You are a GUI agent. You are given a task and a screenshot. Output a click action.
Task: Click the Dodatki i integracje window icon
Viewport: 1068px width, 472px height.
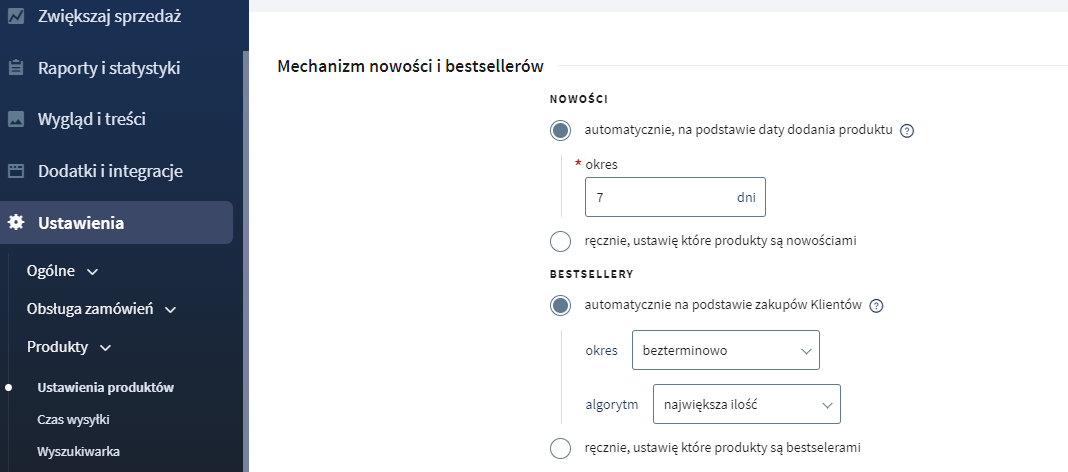click(16, 171)
